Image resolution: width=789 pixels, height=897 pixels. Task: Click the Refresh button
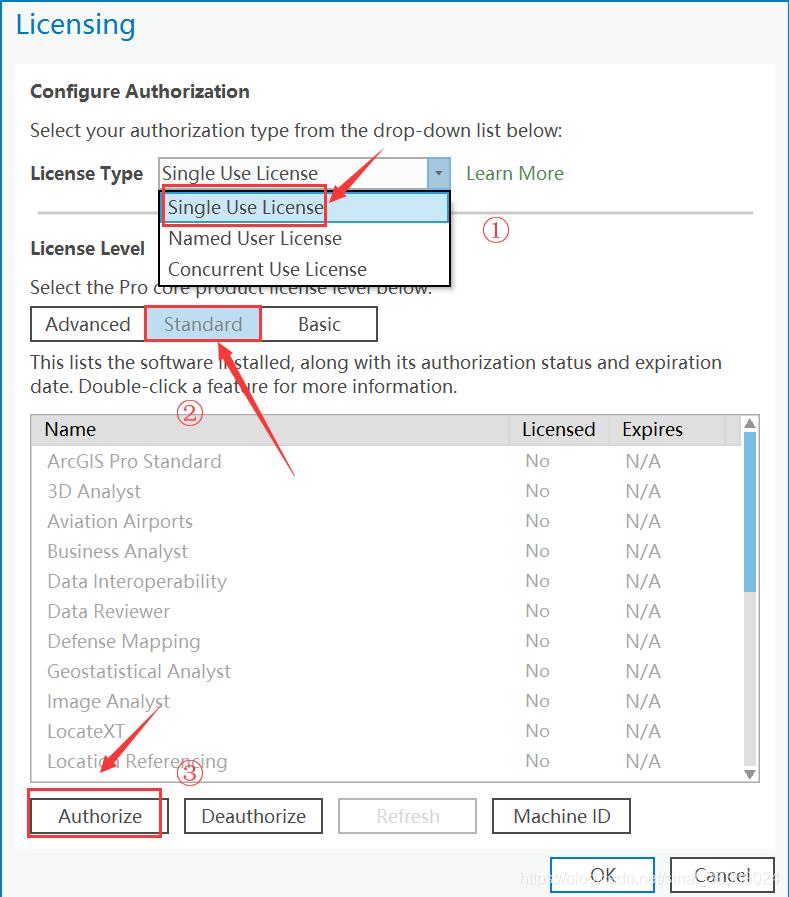407,816
